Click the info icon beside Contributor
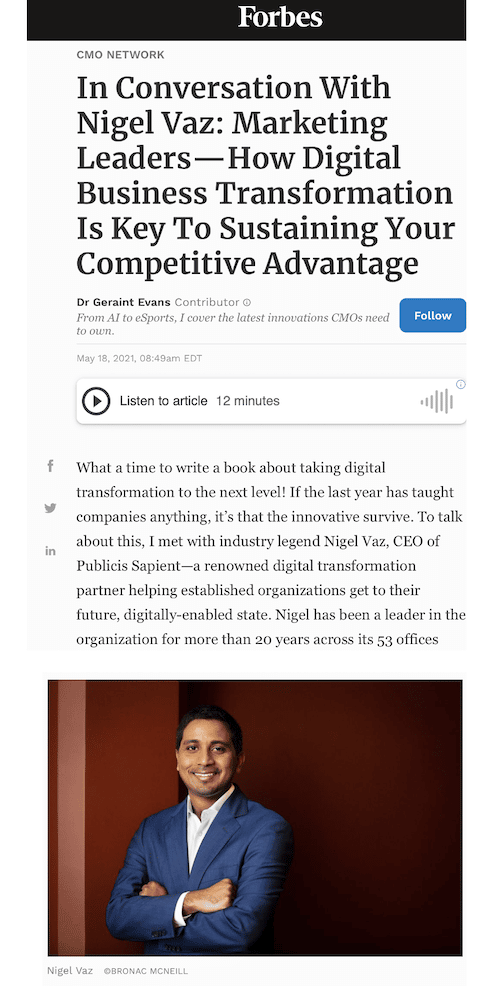 click(247, 302)
